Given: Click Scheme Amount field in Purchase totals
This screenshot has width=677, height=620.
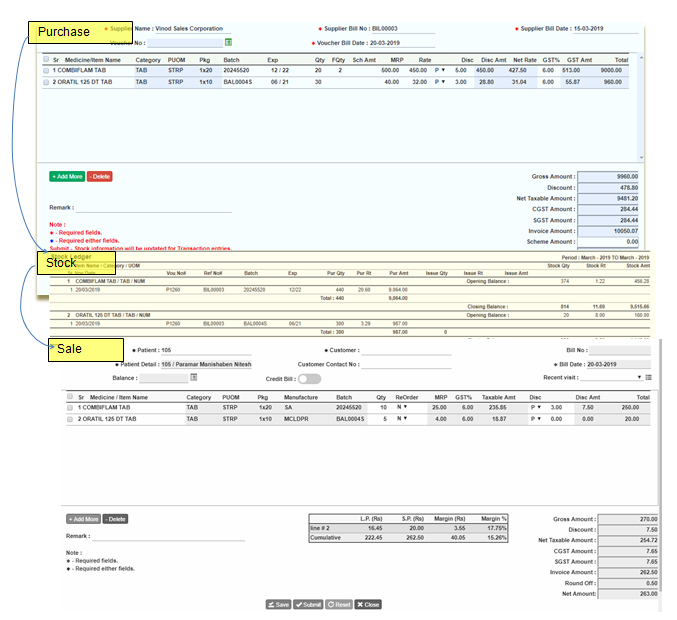Looking at the screenshot, I should pos(608,242).
